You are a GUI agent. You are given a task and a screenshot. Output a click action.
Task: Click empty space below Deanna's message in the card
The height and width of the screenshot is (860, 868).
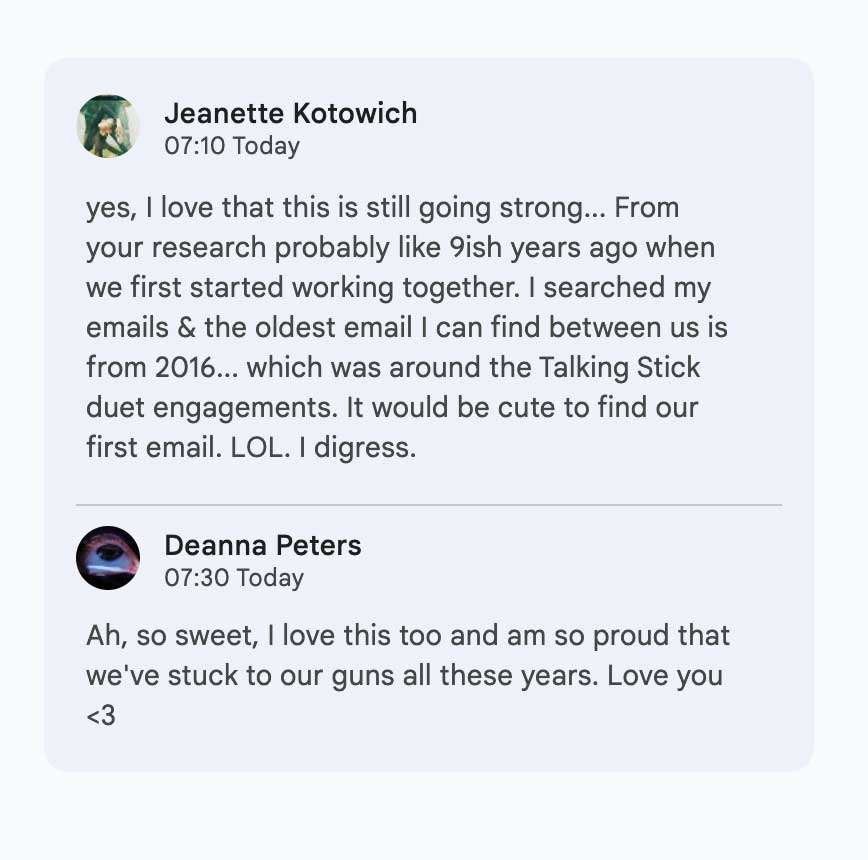(429, 750)
